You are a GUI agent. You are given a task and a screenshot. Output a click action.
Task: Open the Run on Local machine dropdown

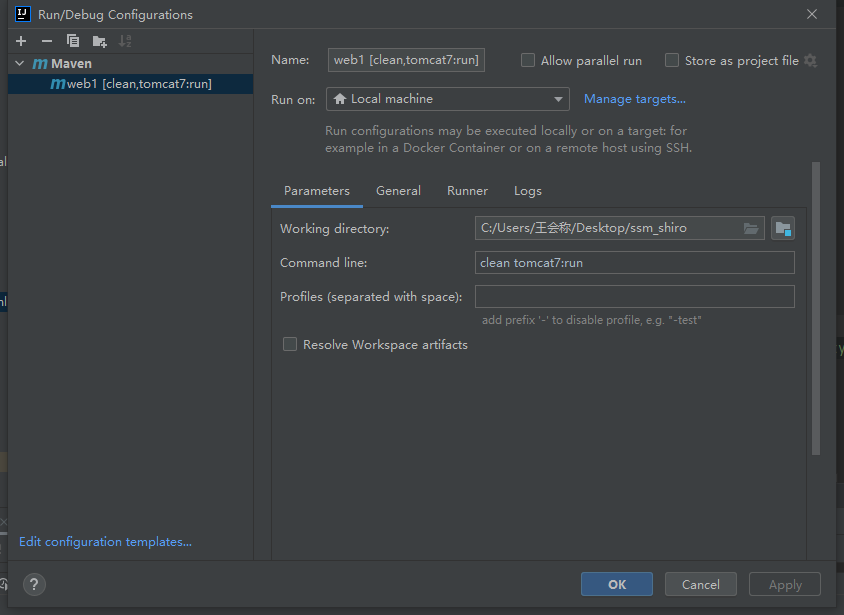[x=447, y=99]
